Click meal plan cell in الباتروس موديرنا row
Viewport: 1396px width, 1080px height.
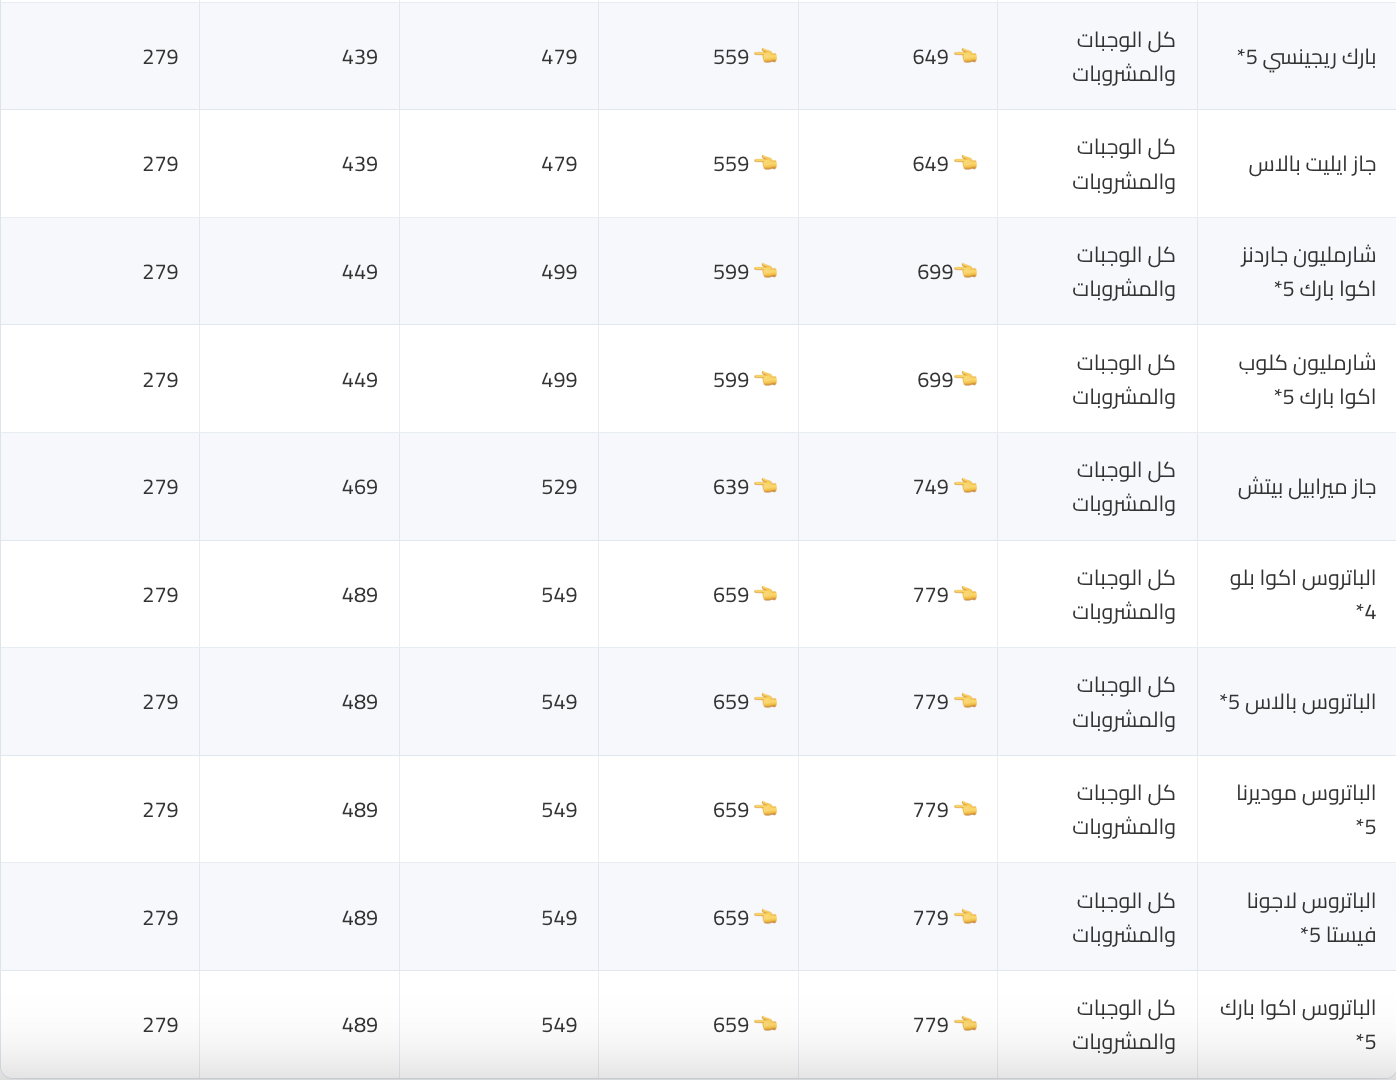(1097, 810)
